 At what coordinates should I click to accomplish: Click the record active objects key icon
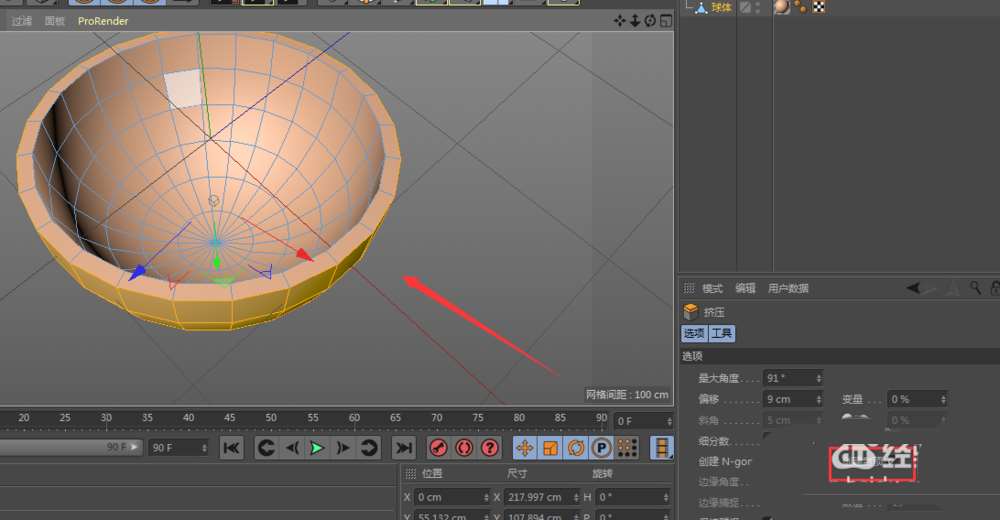click(438, 448)
